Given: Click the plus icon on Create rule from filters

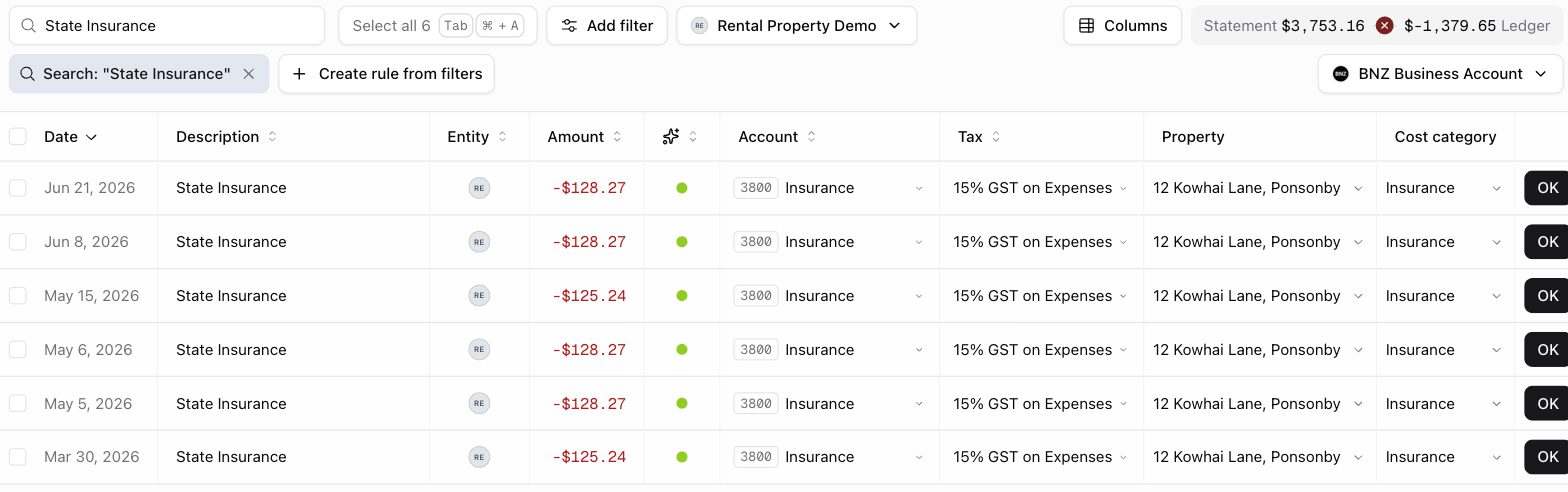Looking at the screenshot, I should tap(299, 74).
